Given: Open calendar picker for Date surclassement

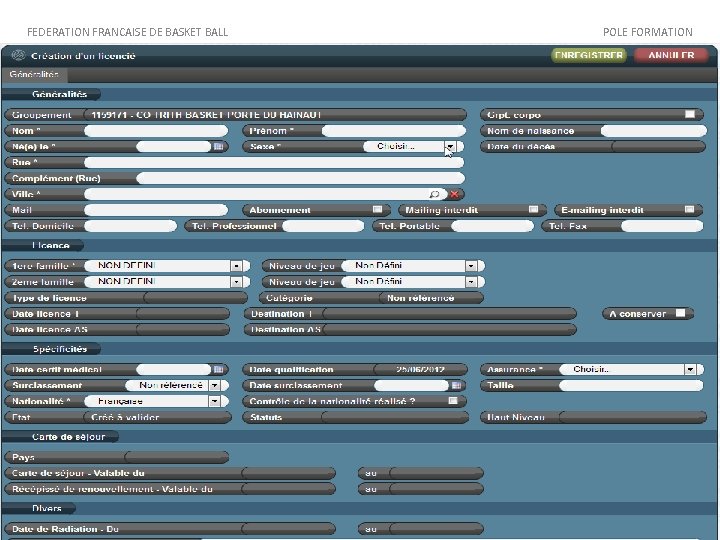Looking at the screenshot, I should pyautogui.click(x=456, y=385).
